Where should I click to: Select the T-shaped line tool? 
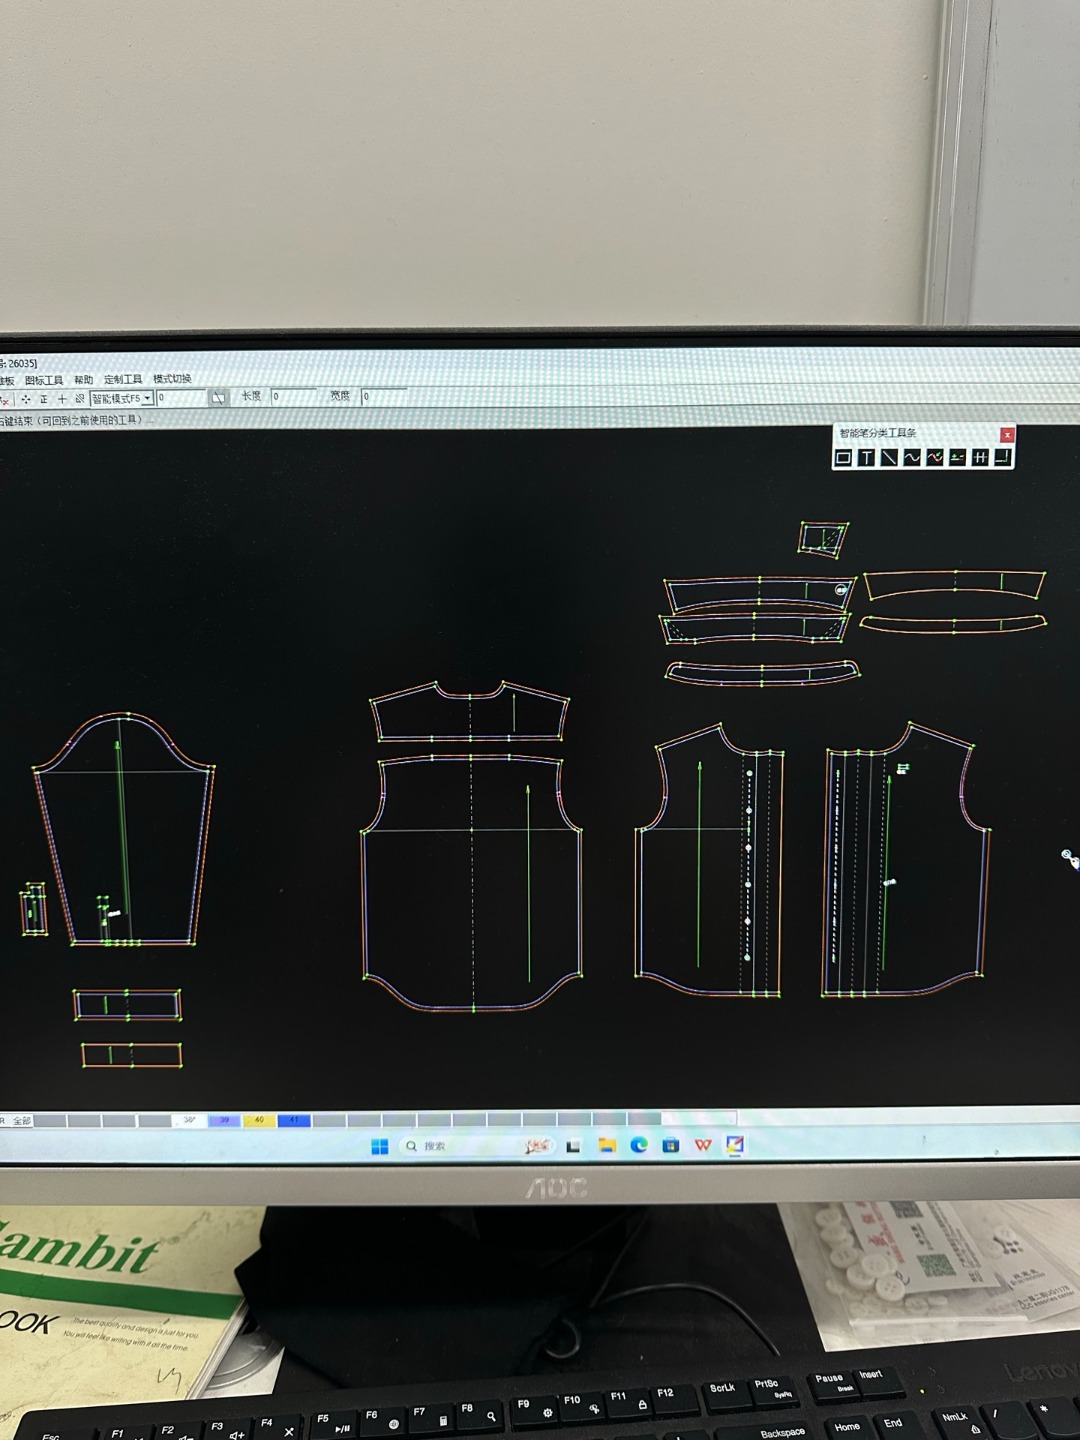(866, 458)
